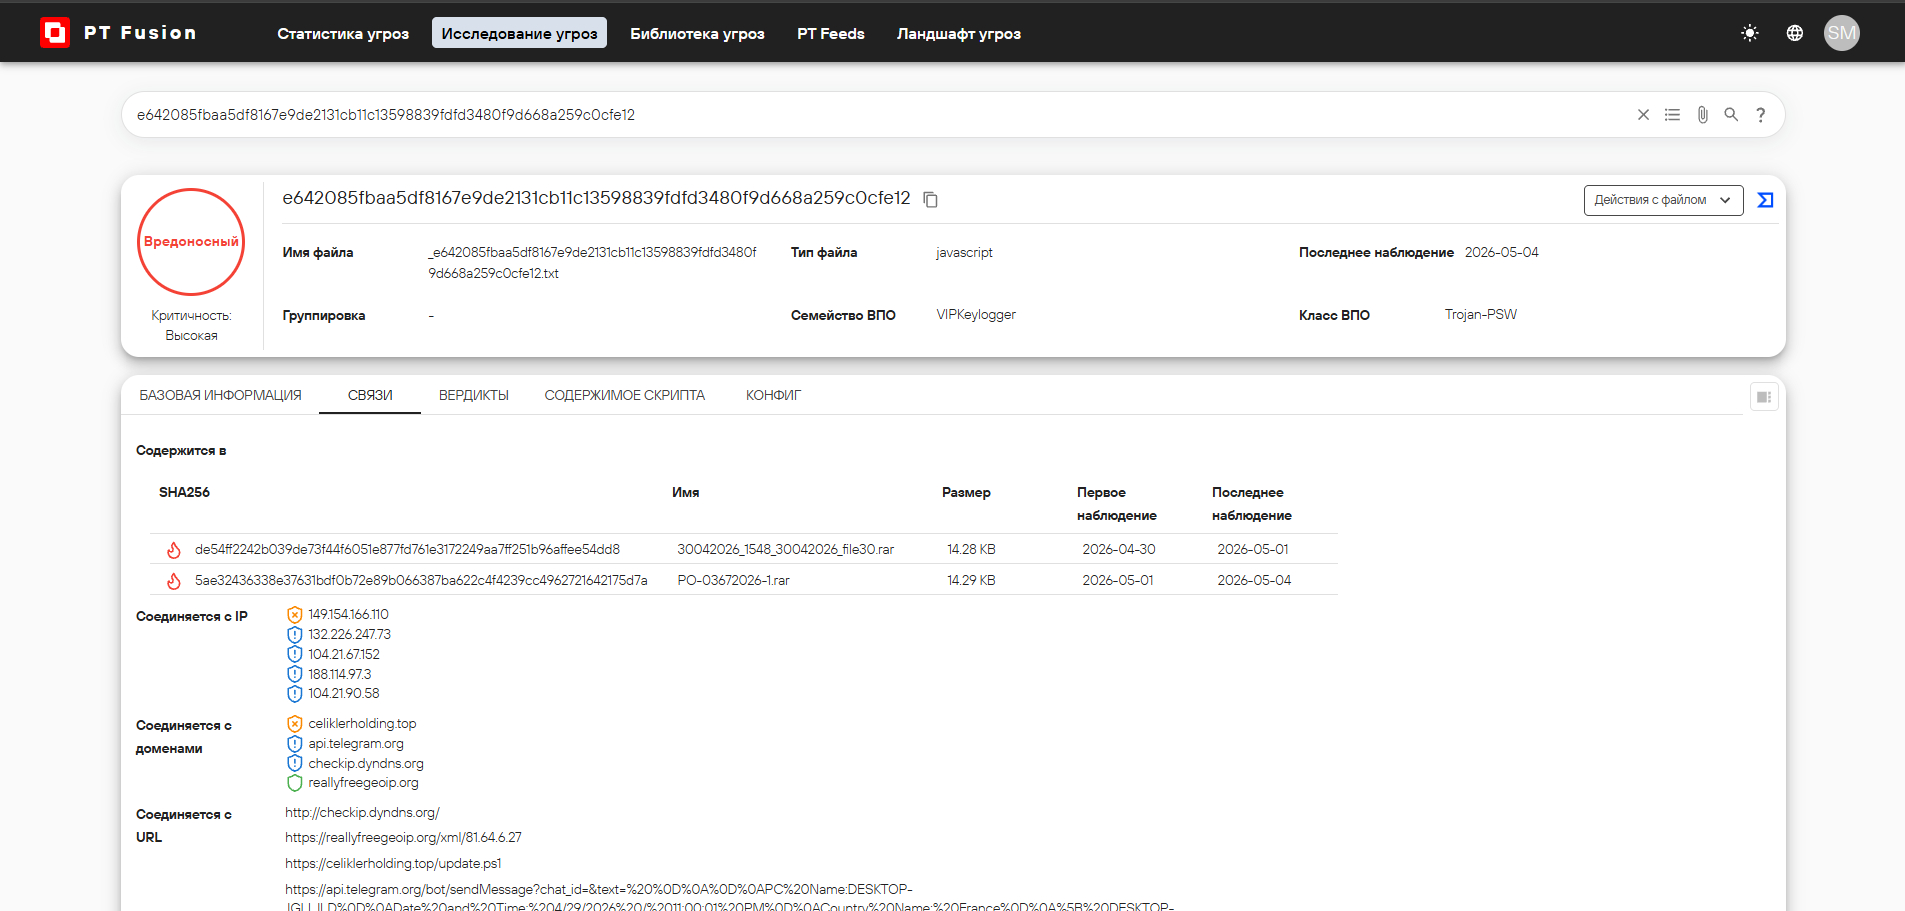The width and height of the screenshot is (1905, 911).
Task: Open hash 5ae32436338e37631... link
Action: click(x=421, y=581)
